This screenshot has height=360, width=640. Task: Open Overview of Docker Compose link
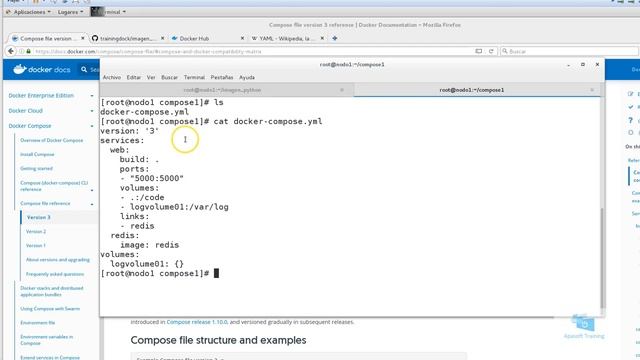[51, 140]
